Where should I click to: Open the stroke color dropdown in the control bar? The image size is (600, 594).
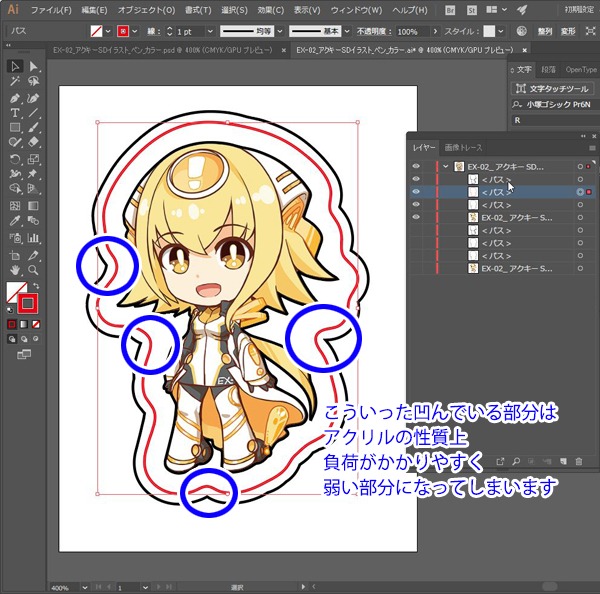(135, 31)
